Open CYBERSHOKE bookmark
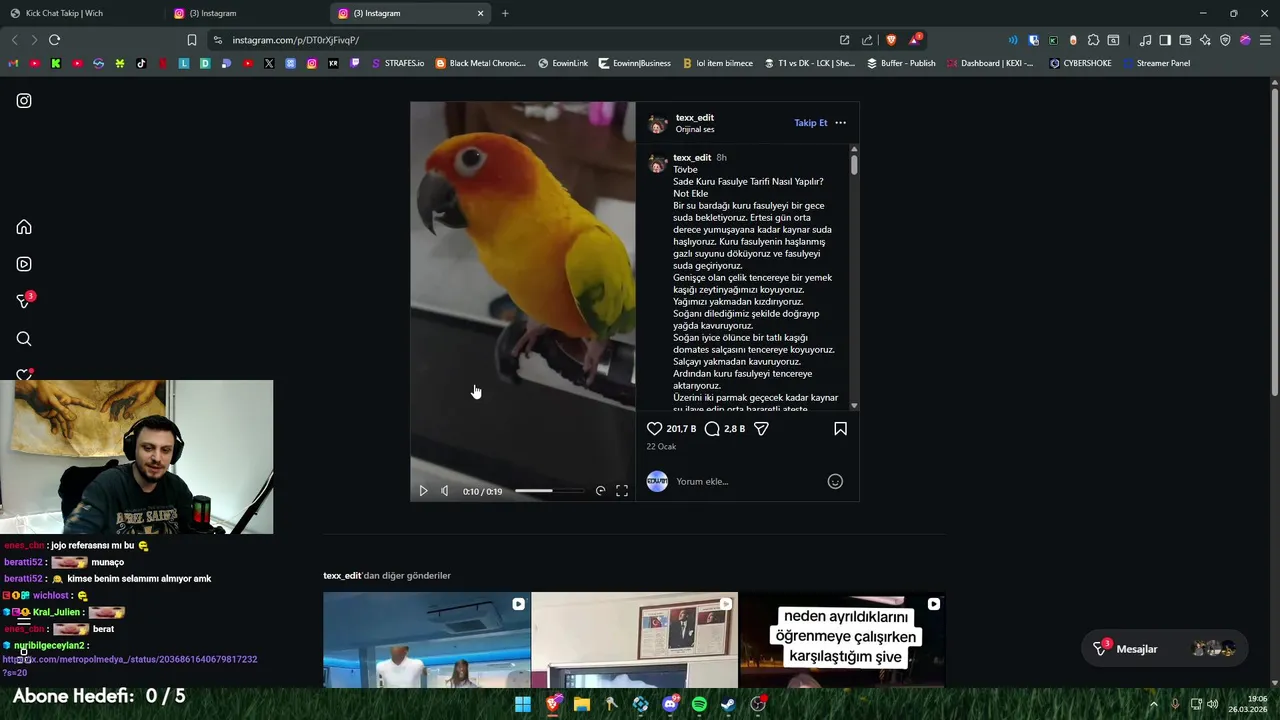This screenshot has height=720, width=1280. click(1081, 63)
